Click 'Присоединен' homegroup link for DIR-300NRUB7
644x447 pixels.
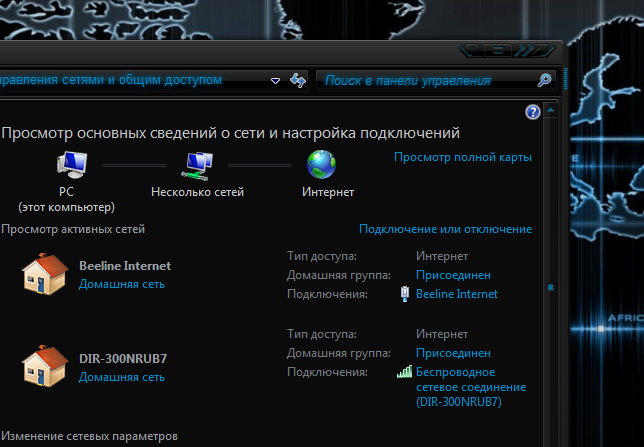point(453,353)
